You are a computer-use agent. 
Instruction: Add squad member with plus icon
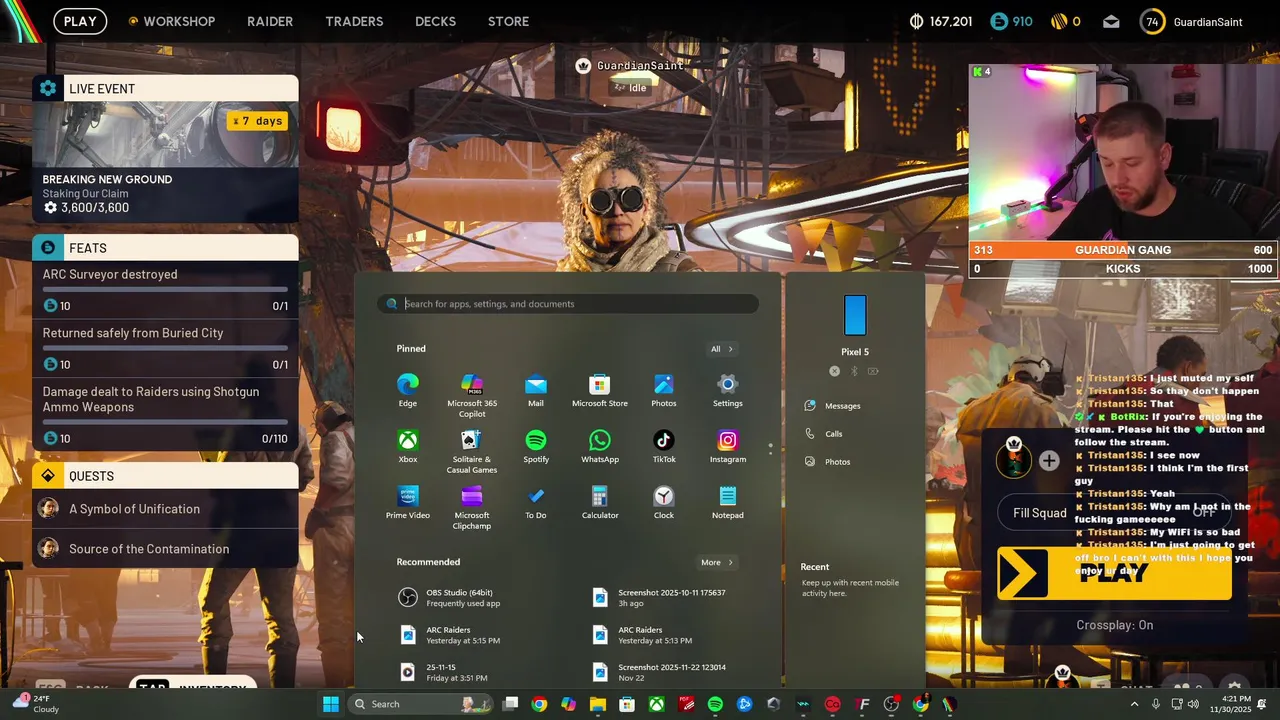[x=1049, y=460]
